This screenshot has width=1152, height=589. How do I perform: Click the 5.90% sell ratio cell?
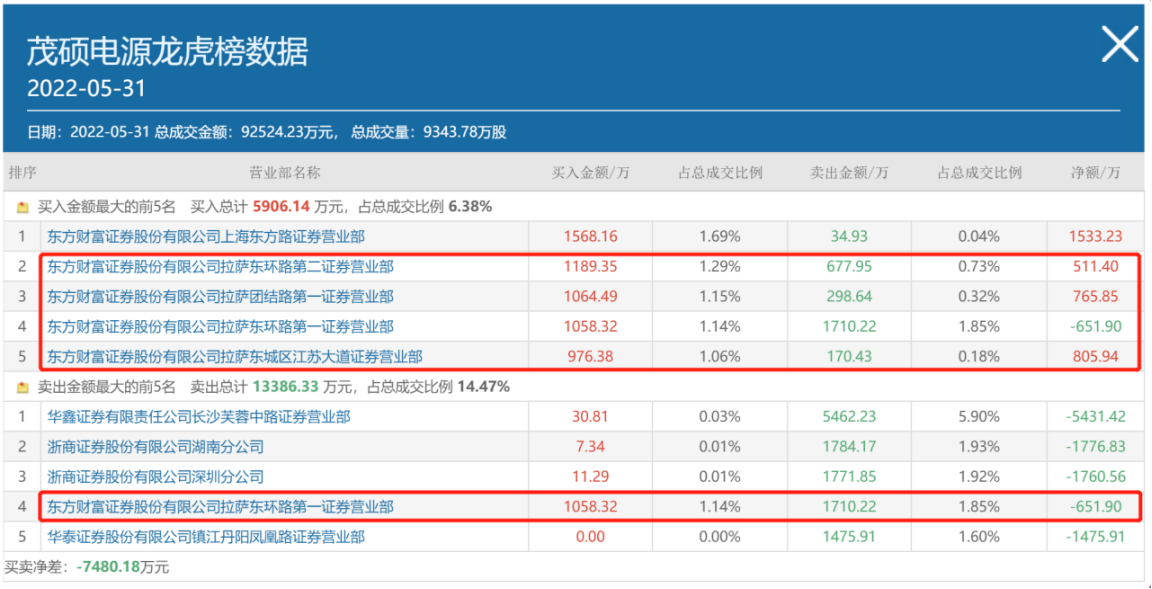[979, 417]
